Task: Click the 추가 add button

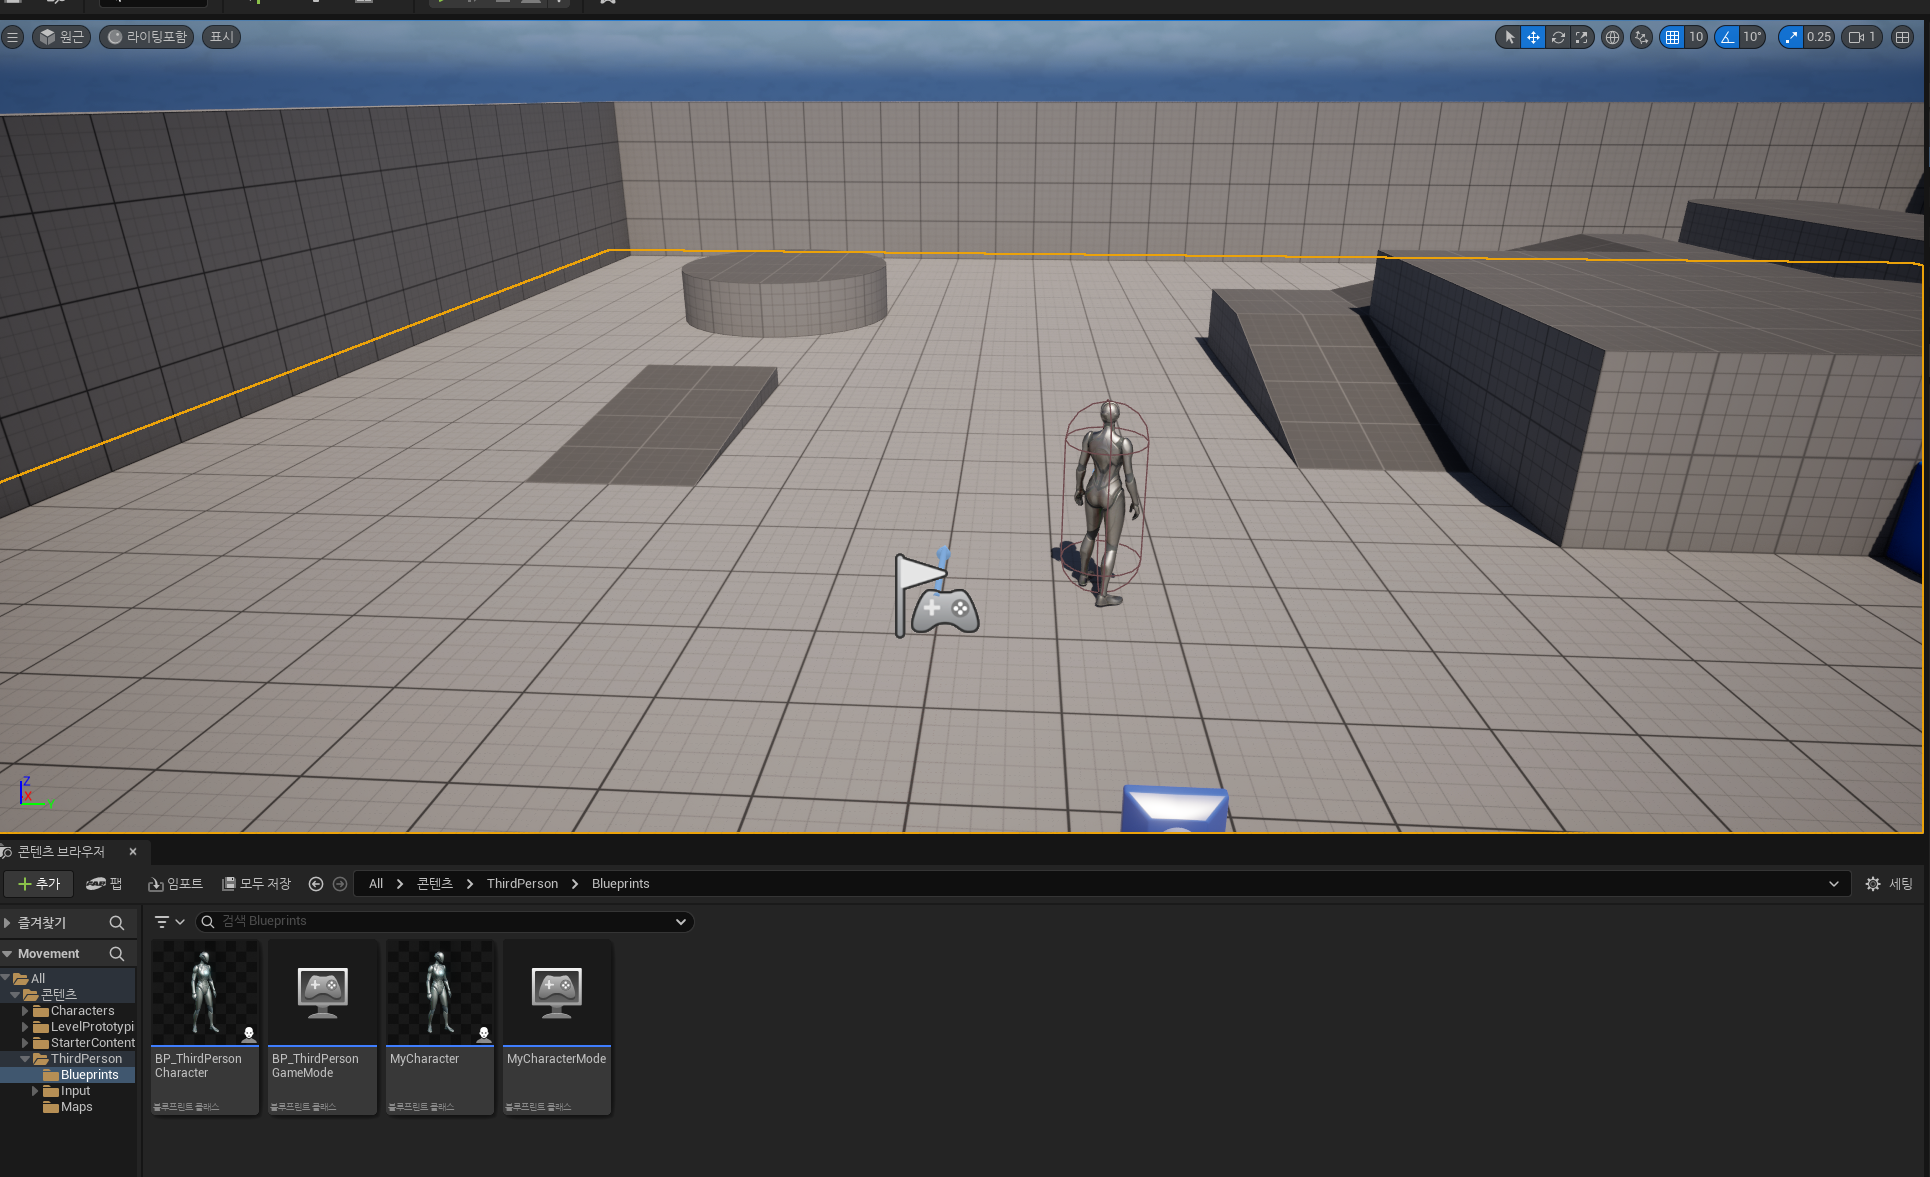Action: coord(39,884)
